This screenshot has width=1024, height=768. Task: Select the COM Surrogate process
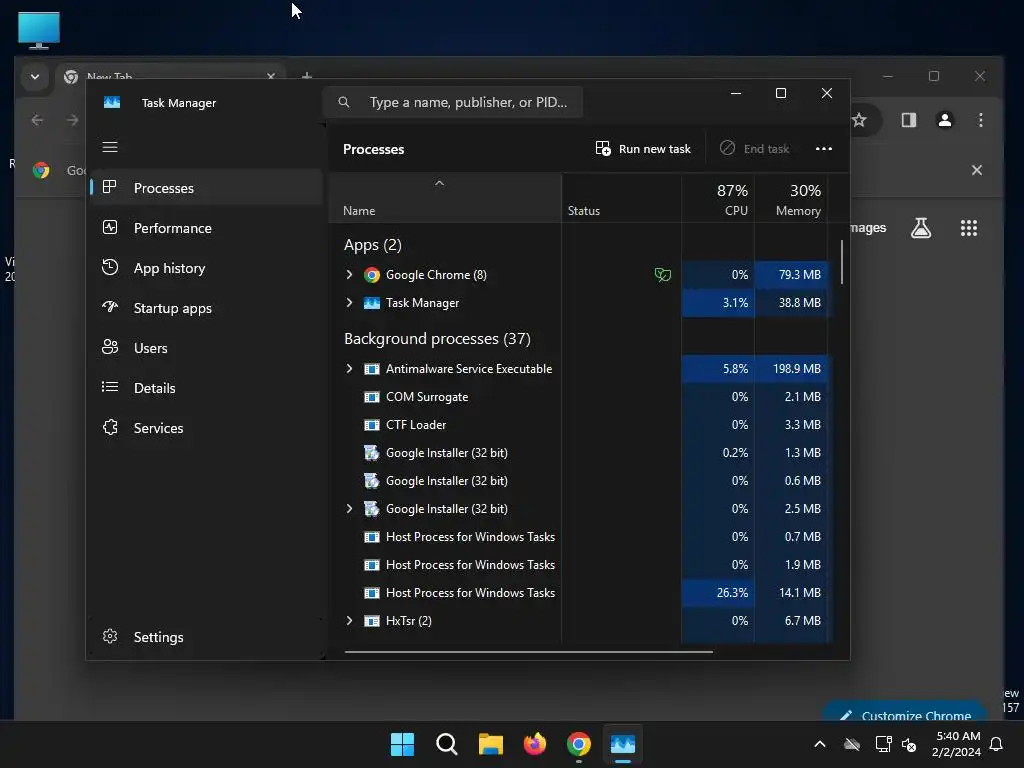(579, 396)
